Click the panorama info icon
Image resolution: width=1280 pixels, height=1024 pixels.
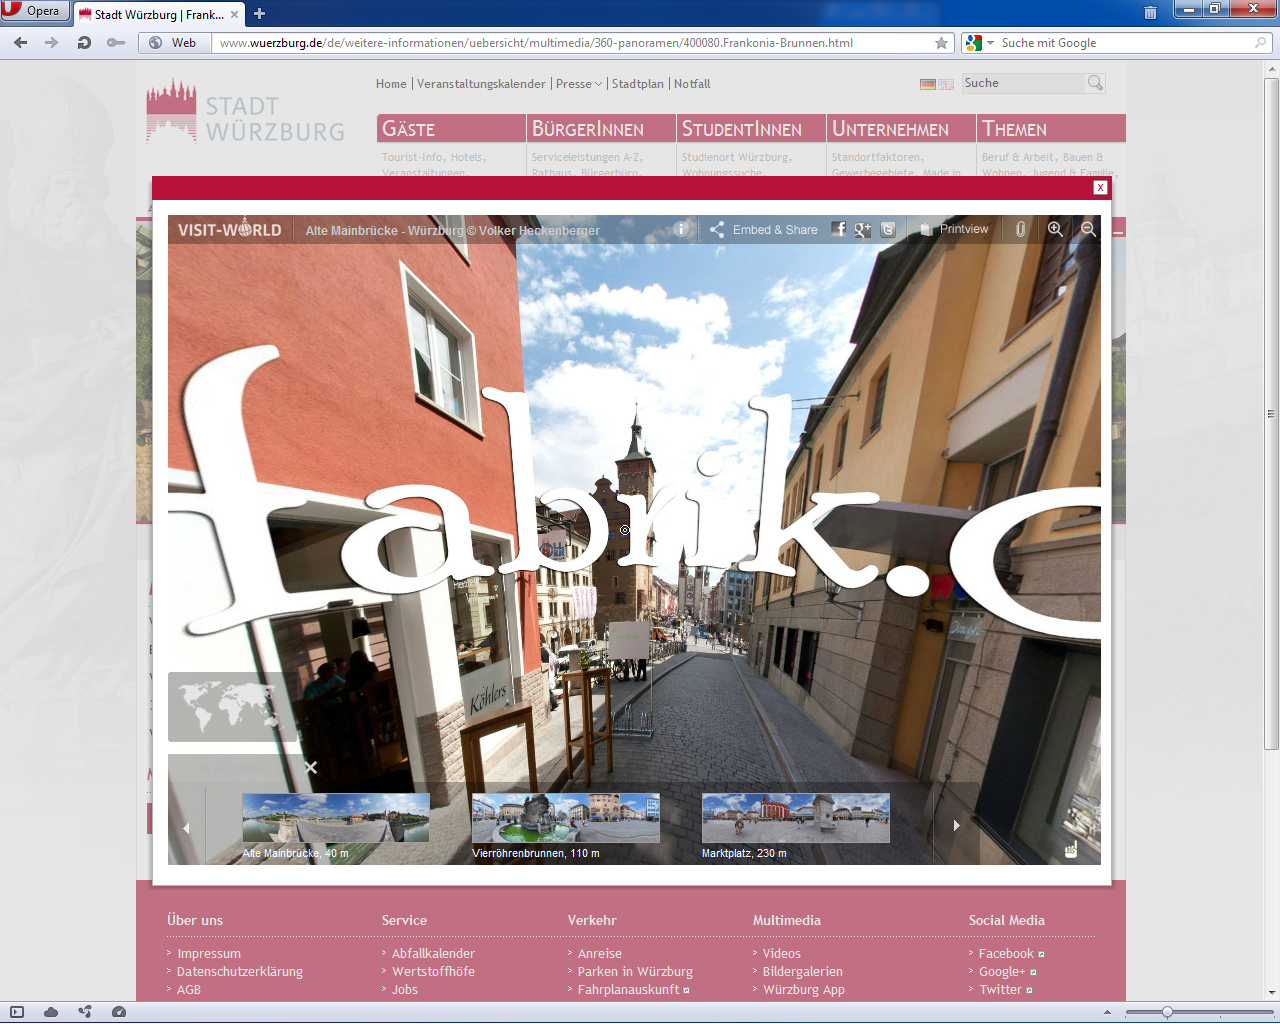click(x=681, y=229)
